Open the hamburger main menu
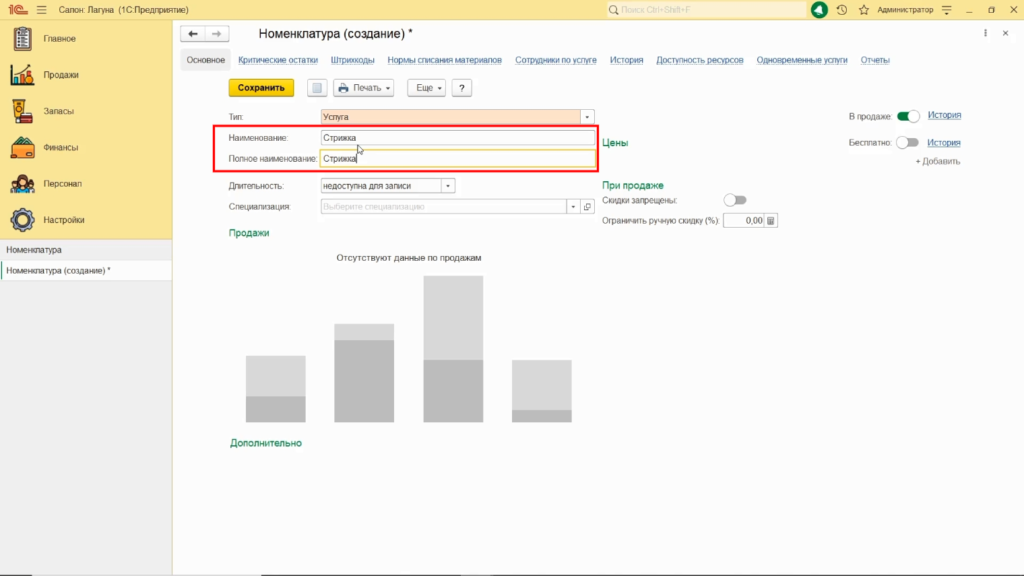Screen dimensions: 1024x576 click(x=42, y=10)
